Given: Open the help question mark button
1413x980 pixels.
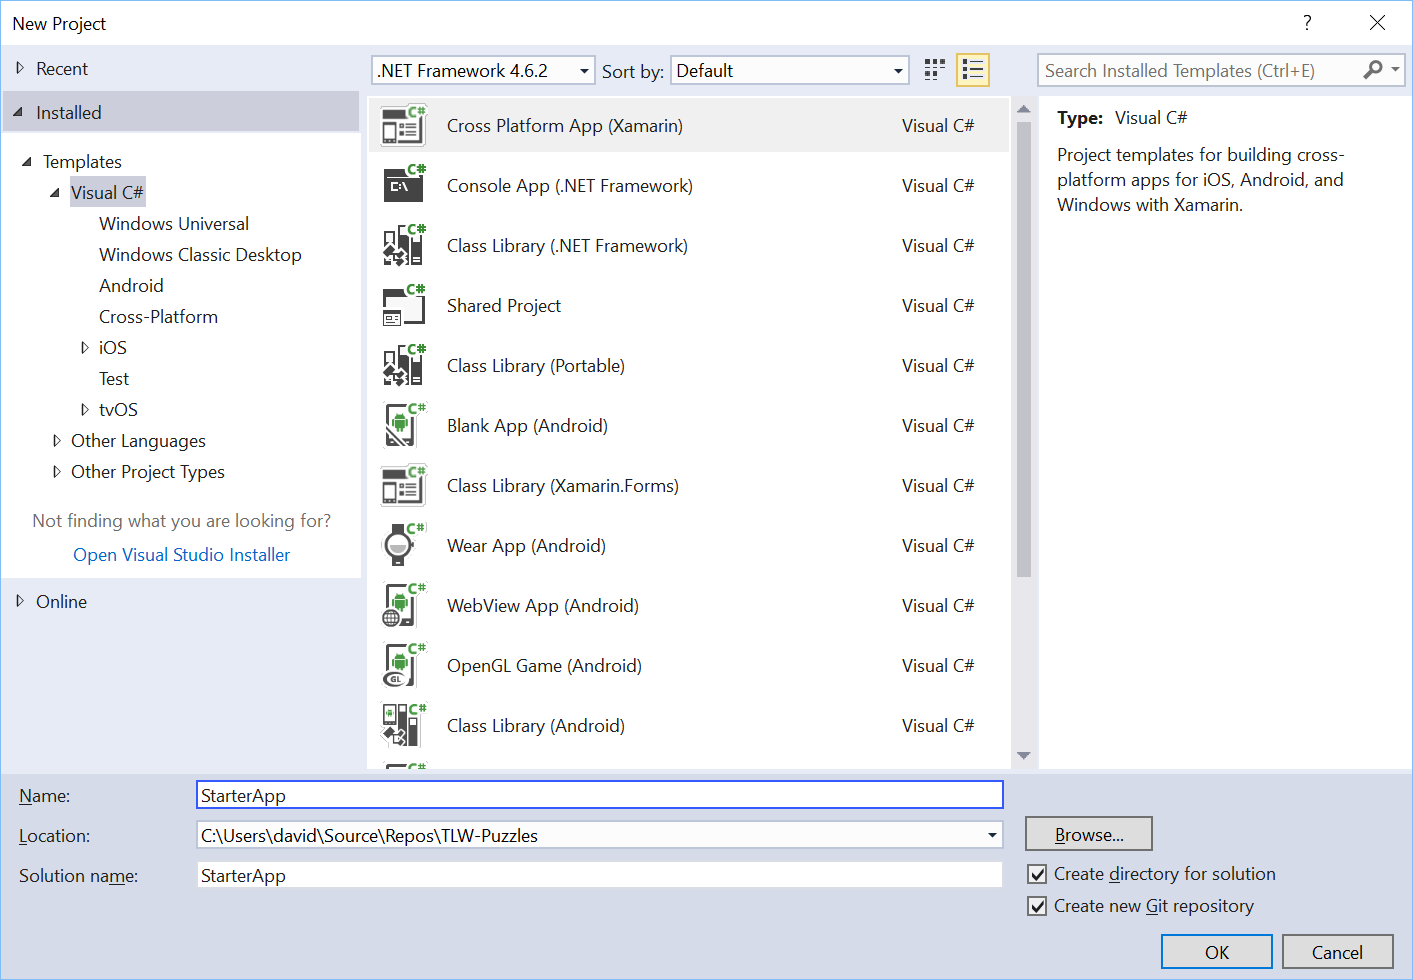Looking at the screenshot, I should coord(1307,23).
